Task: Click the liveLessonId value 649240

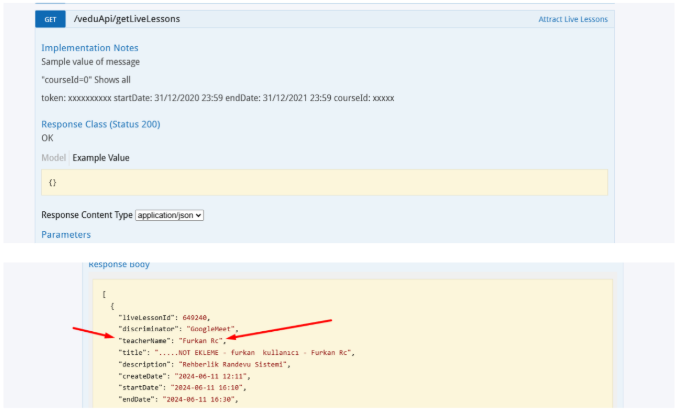Action: coord(203,316)
